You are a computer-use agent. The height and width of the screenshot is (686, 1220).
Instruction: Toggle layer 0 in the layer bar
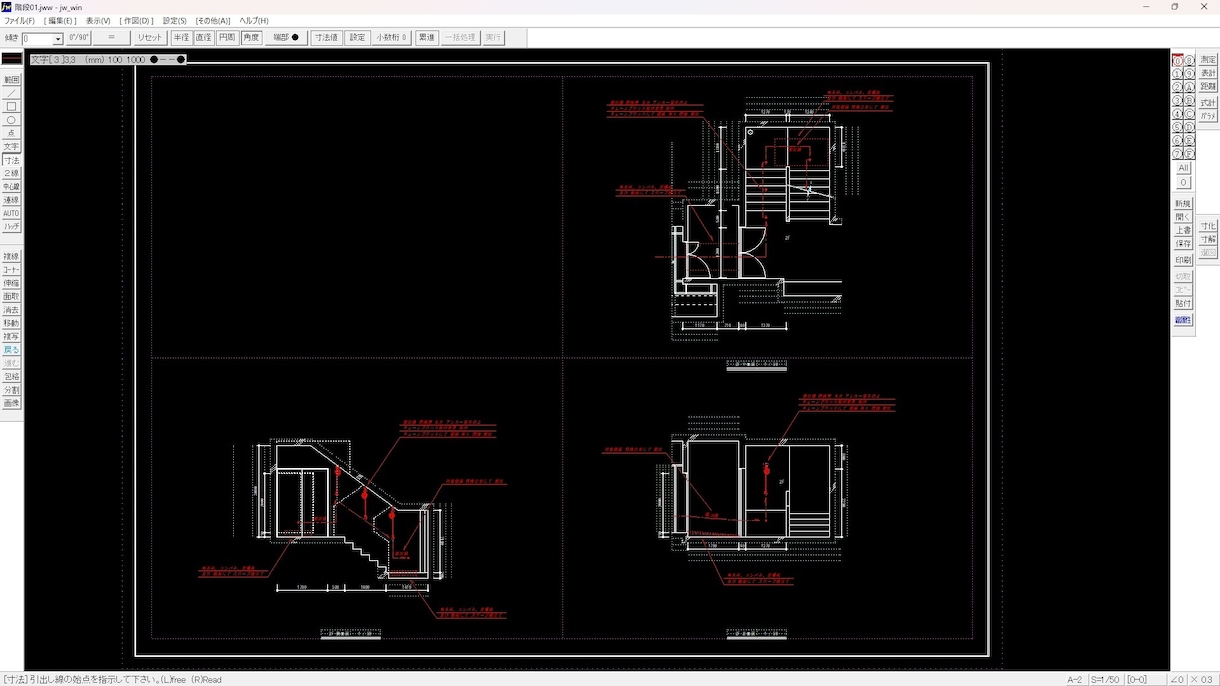click(x=1178, y=61)
